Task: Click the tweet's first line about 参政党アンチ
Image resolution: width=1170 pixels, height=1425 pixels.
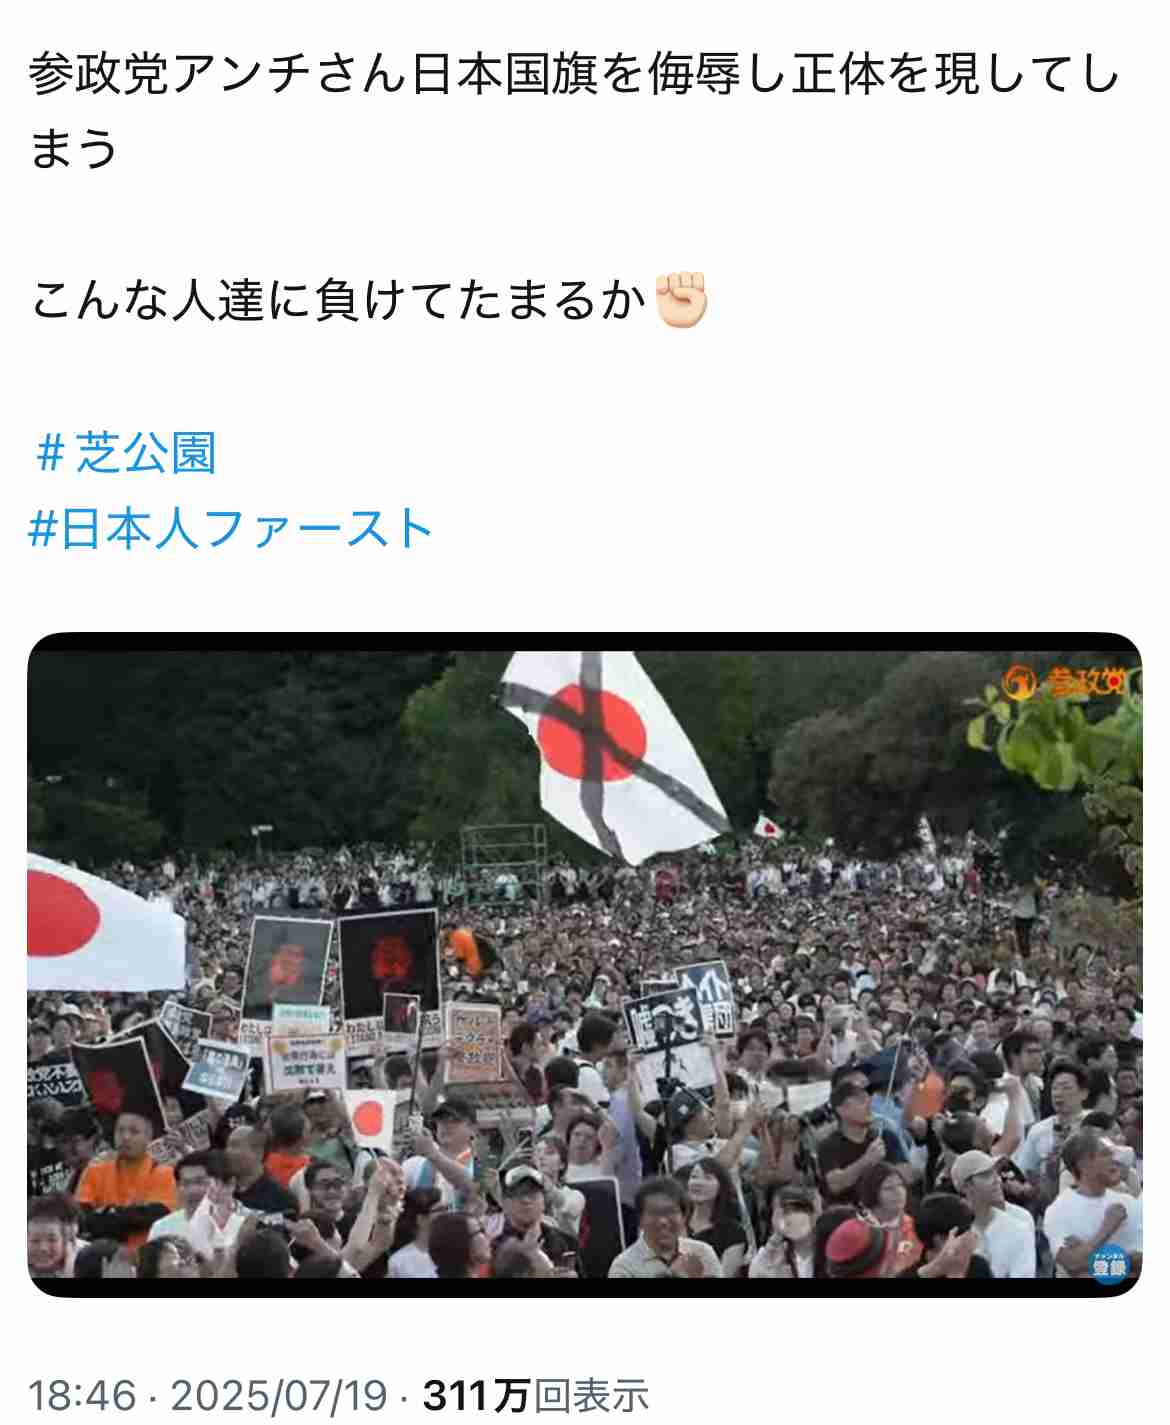Action: click(x=574, y=75)
